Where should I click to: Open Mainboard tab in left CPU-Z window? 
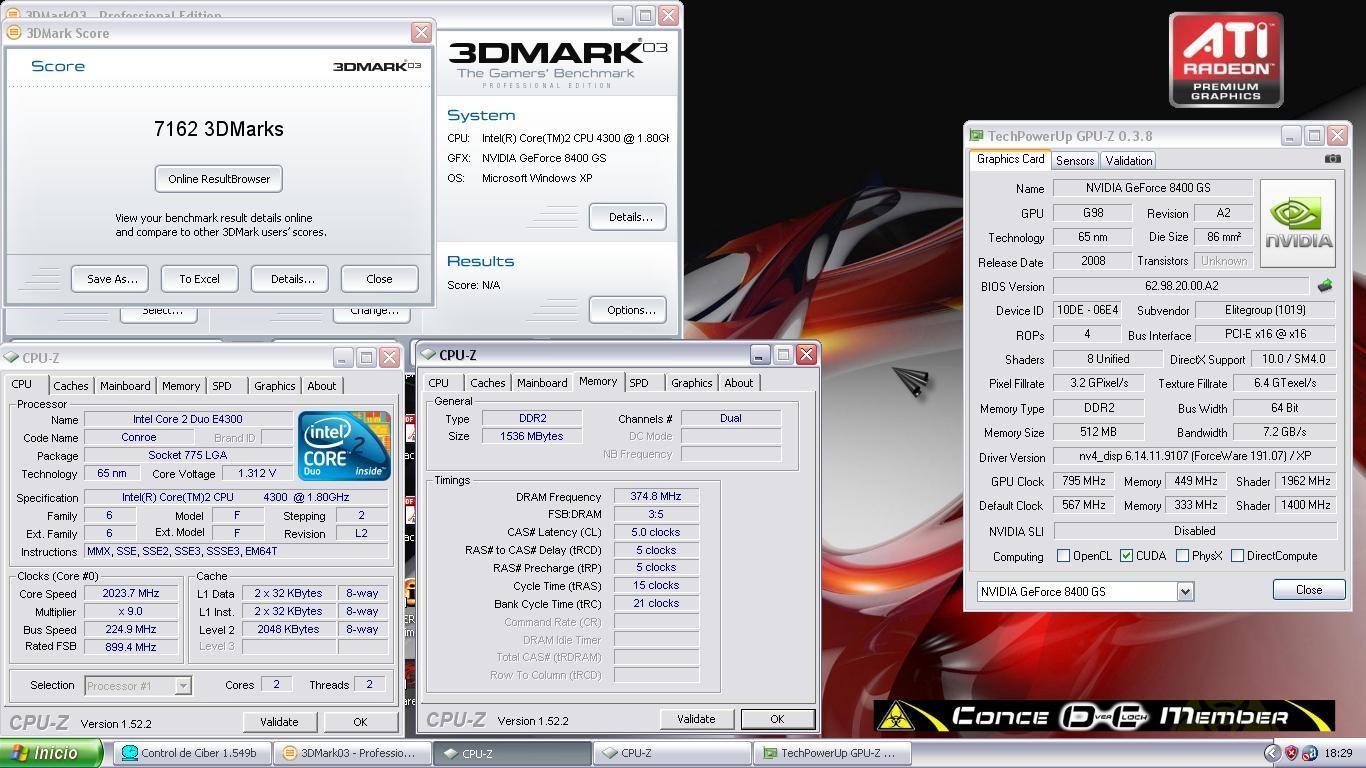[x=125, y=386]
